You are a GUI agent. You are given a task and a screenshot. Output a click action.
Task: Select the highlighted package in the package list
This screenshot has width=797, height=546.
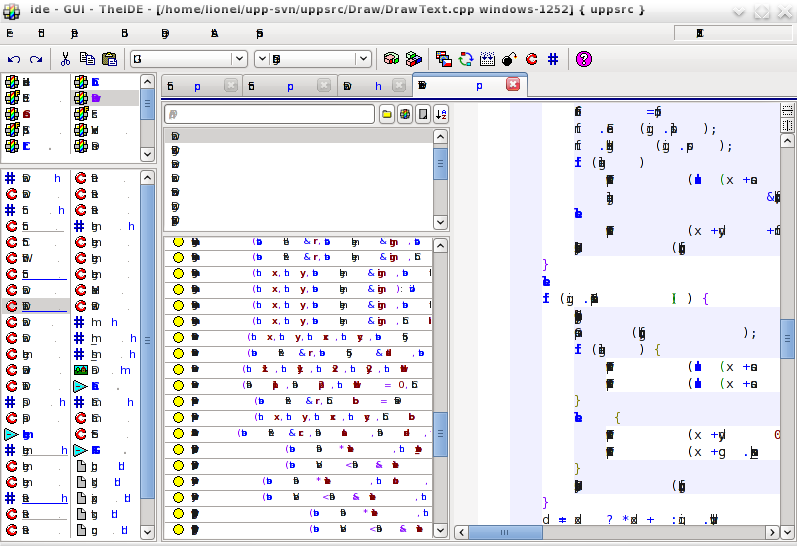point(104,98)
